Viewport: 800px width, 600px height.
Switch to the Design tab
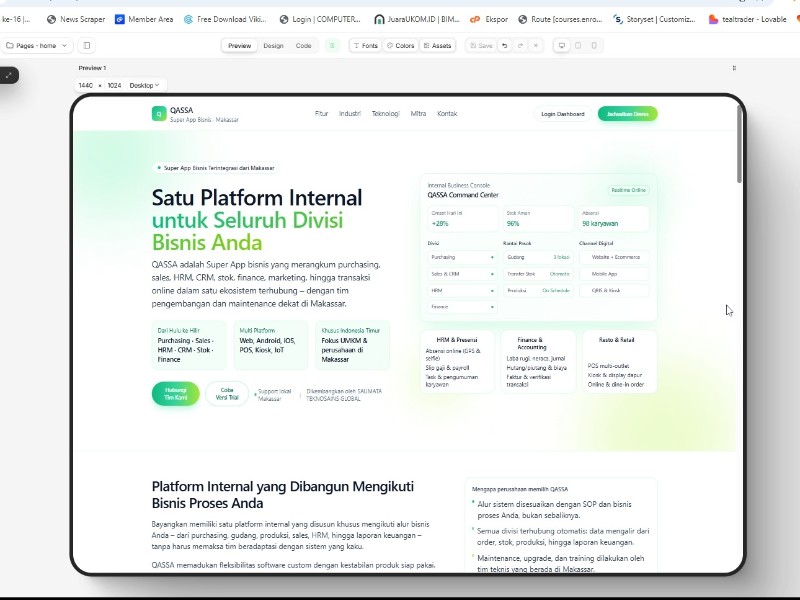(x=273, y=45)
